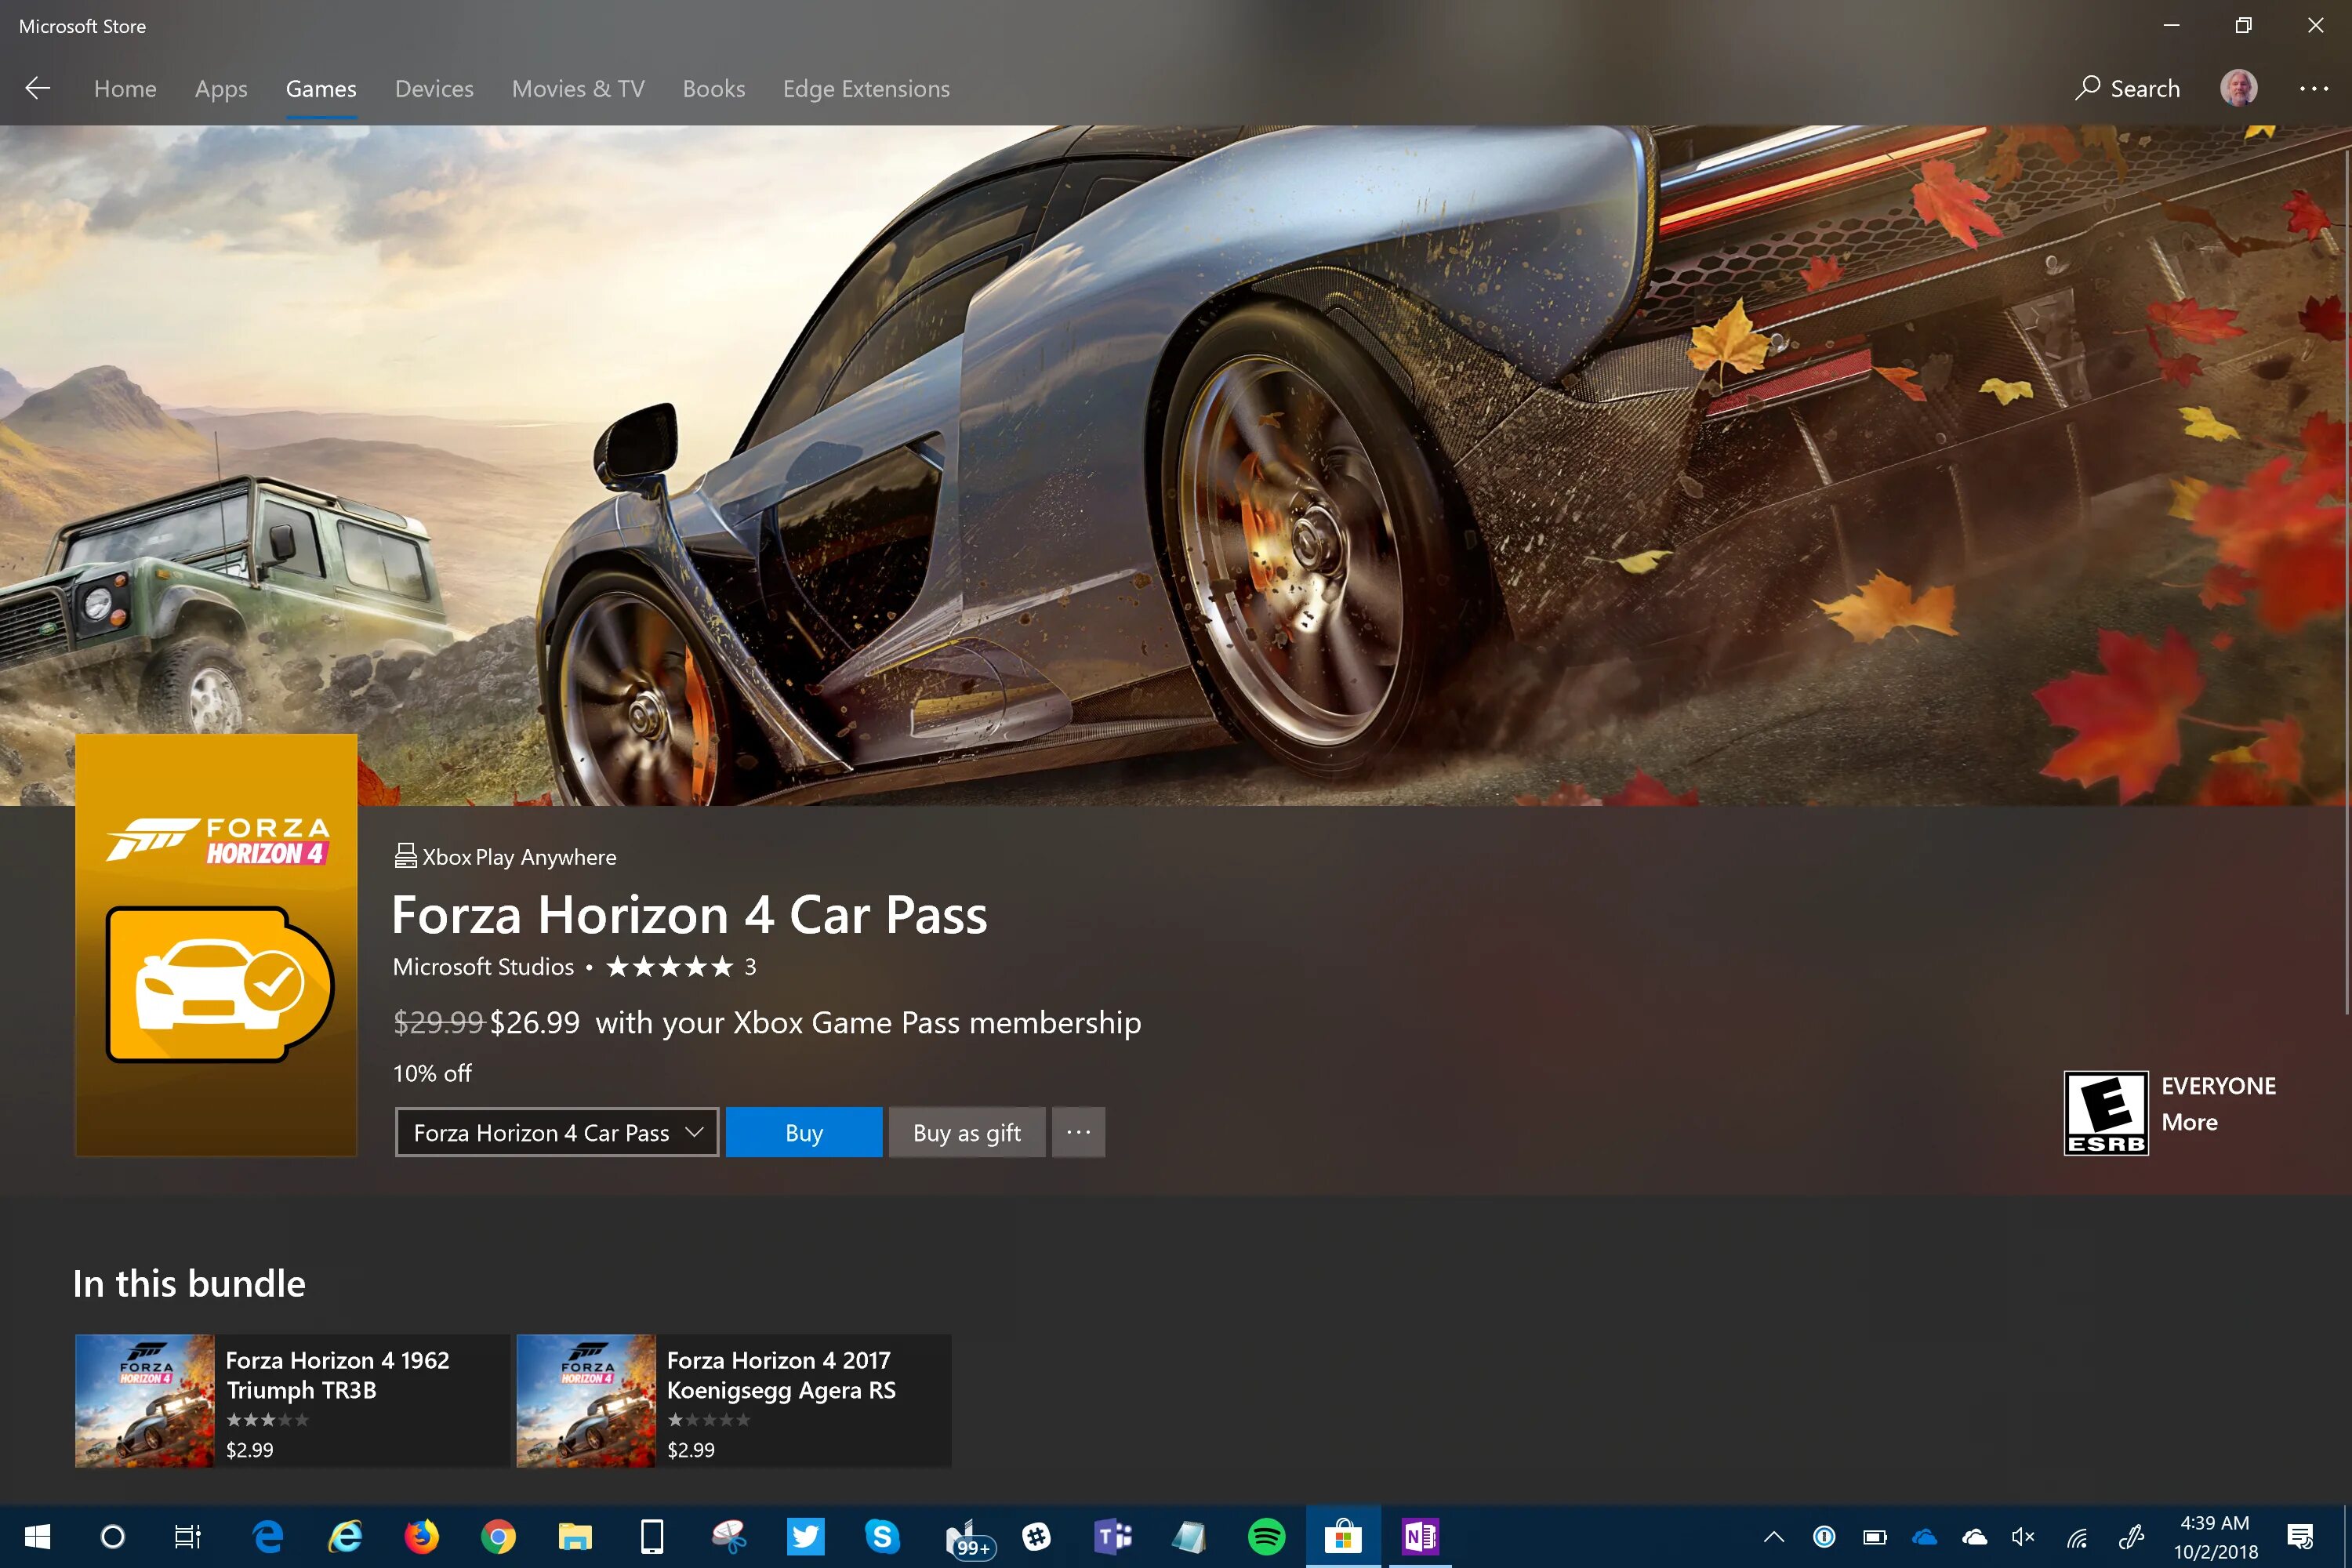2352x1568 pixels.
Task: Expand the Forza Horizon 4 Car Pass dropdown
Action: 557,1132
